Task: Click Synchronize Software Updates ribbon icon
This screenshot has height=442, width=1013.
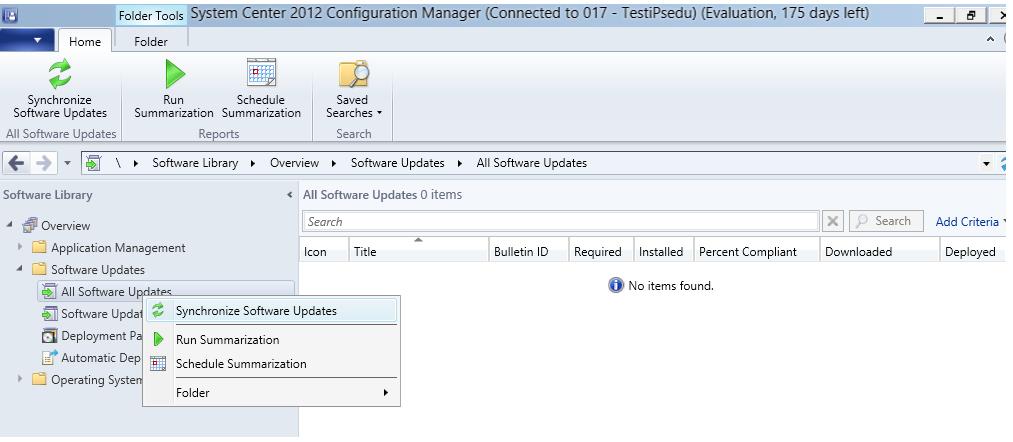Action: [x=60, y=74]
